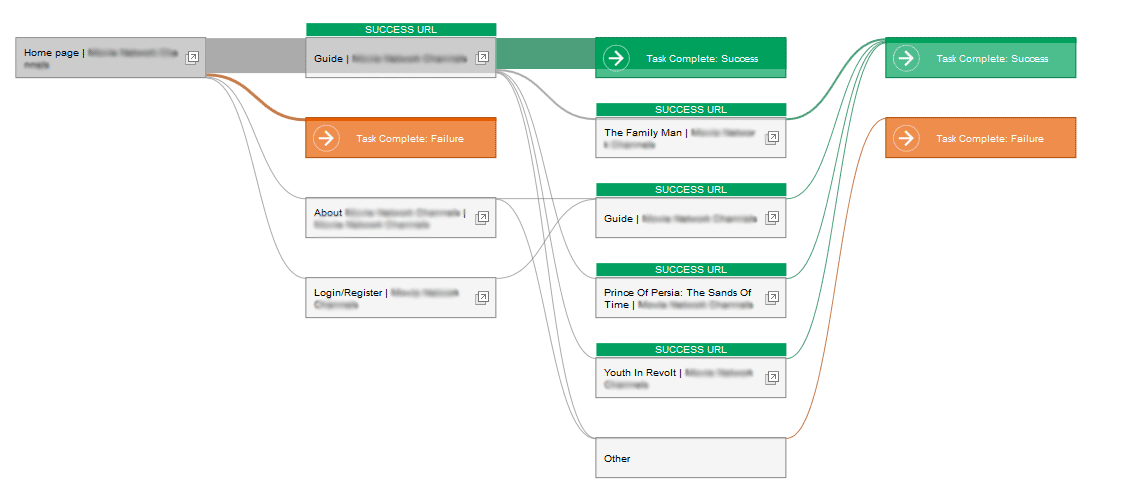Click the SUCCESS URL banner above Youth In Revolt

point(690,349)
